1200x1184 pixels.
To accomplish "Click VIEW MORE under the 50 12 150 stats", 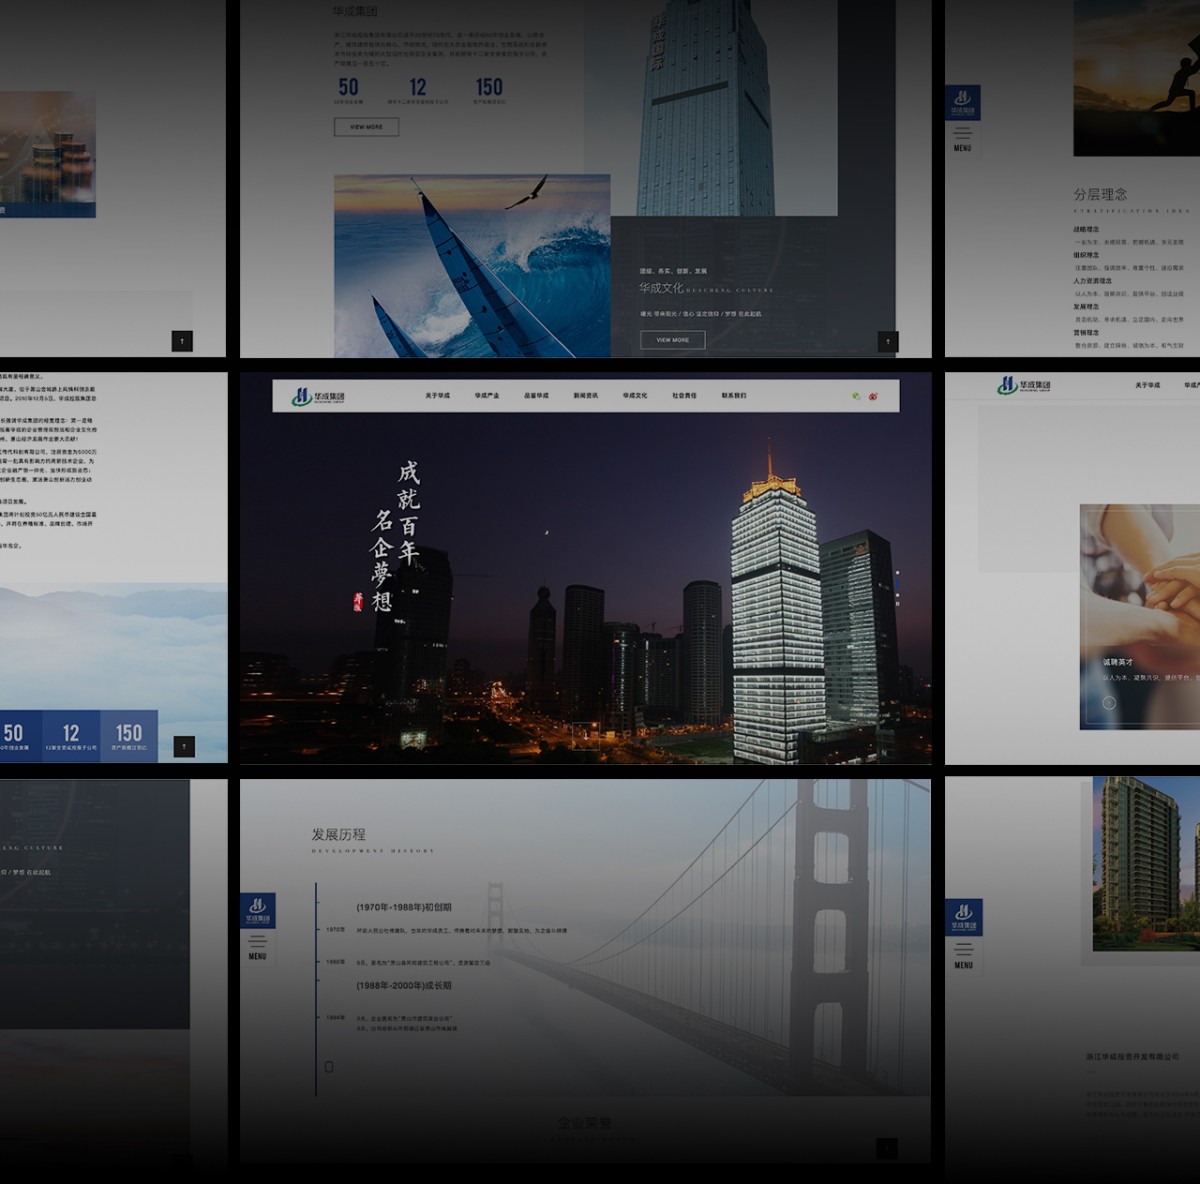I will pos(366,127).
